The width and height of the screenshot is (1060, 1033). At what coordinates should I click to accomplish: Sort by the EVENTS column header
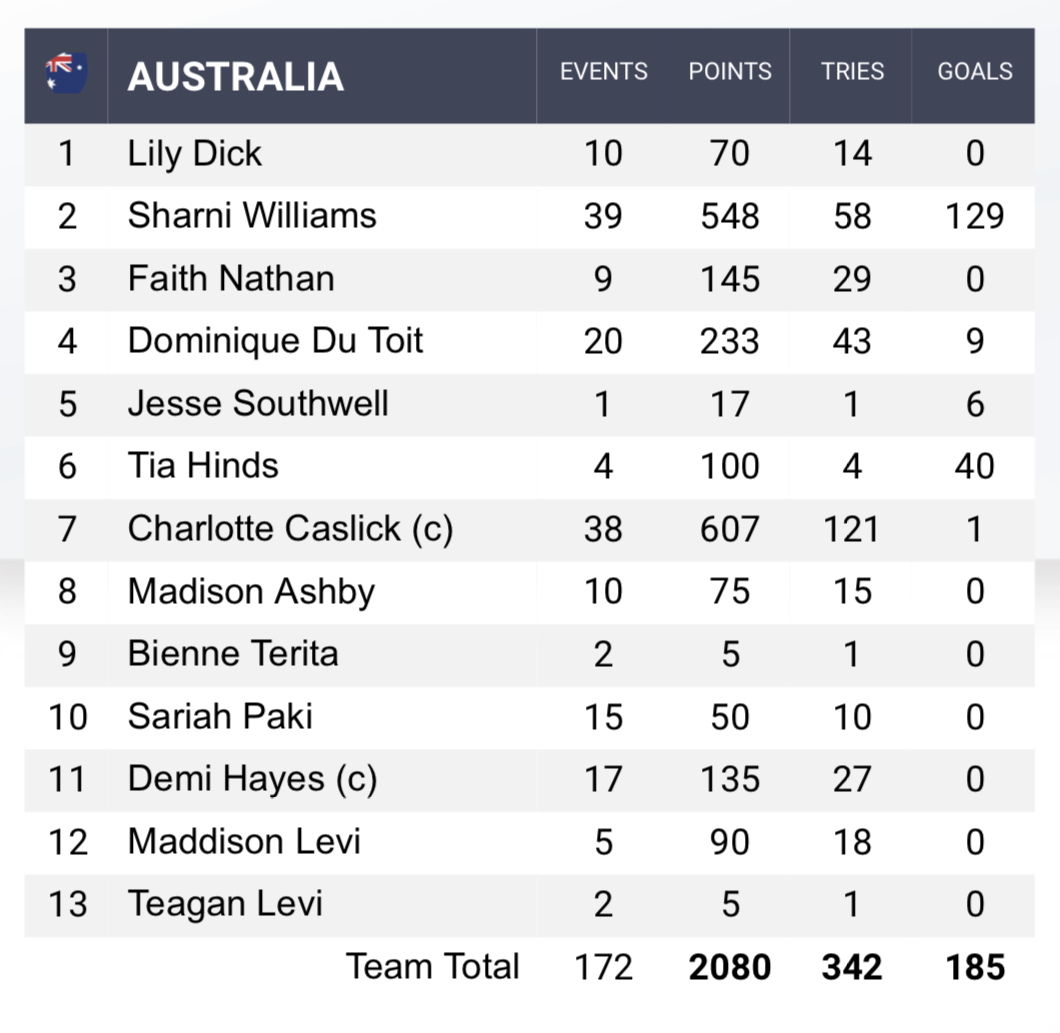(x=603, y=72)
